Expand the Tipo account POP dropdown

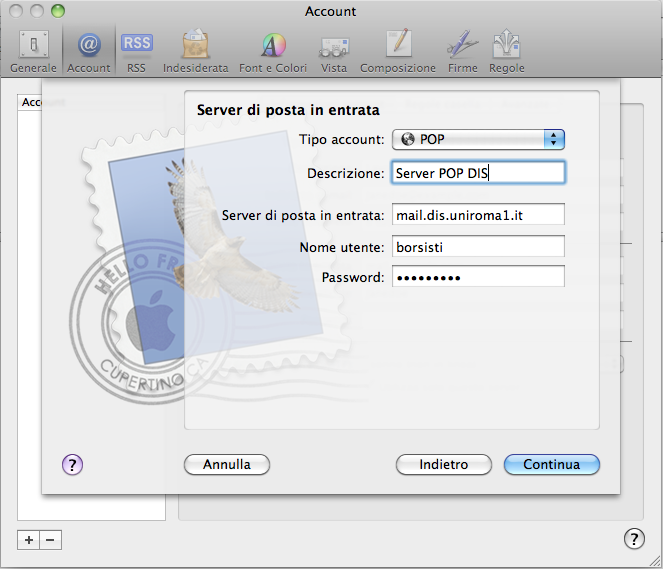pyautogui.click(x=478, y=140)
